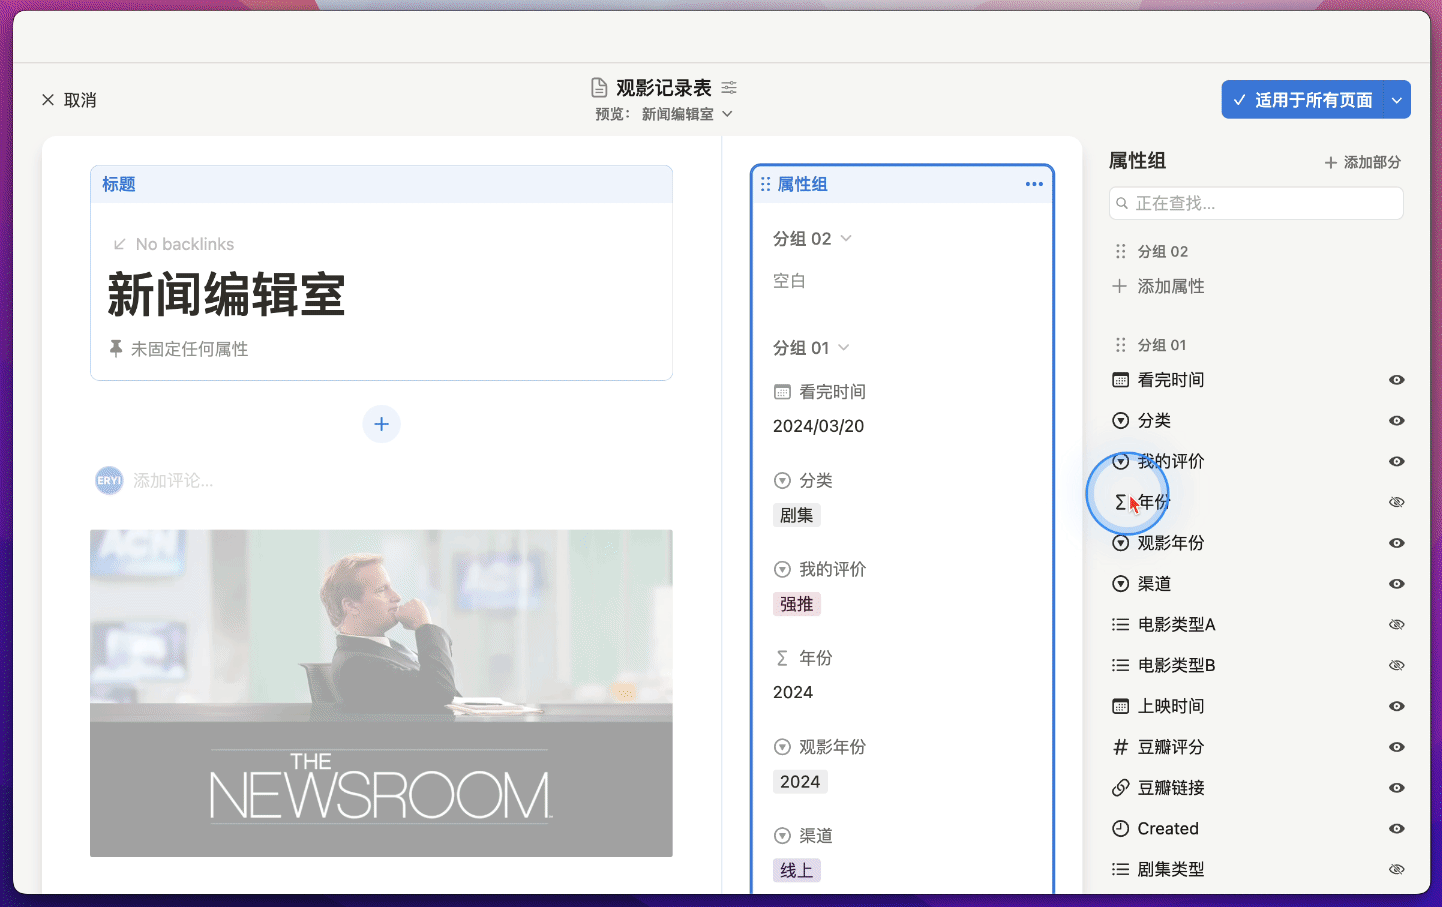Click the Created clock icon in the property list
Viewport: 1442px width, 907px height.
tap(1120, 829)
